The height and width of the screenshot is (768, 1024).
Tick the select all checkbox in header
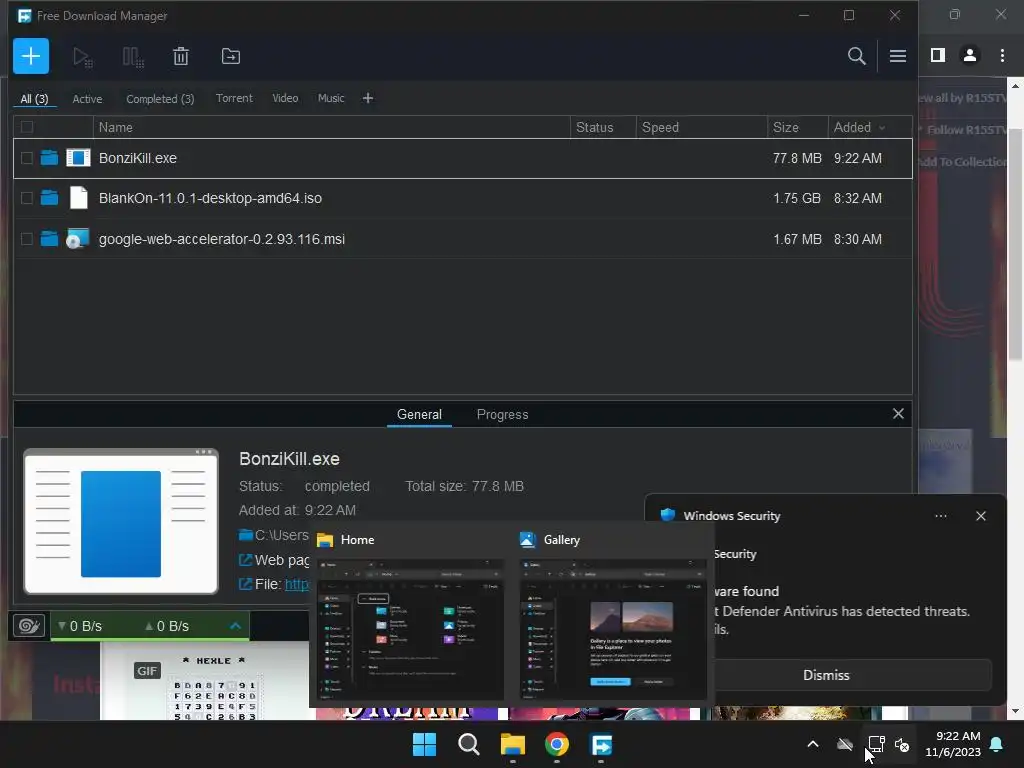pyautogui.click(x=27, y=127)
